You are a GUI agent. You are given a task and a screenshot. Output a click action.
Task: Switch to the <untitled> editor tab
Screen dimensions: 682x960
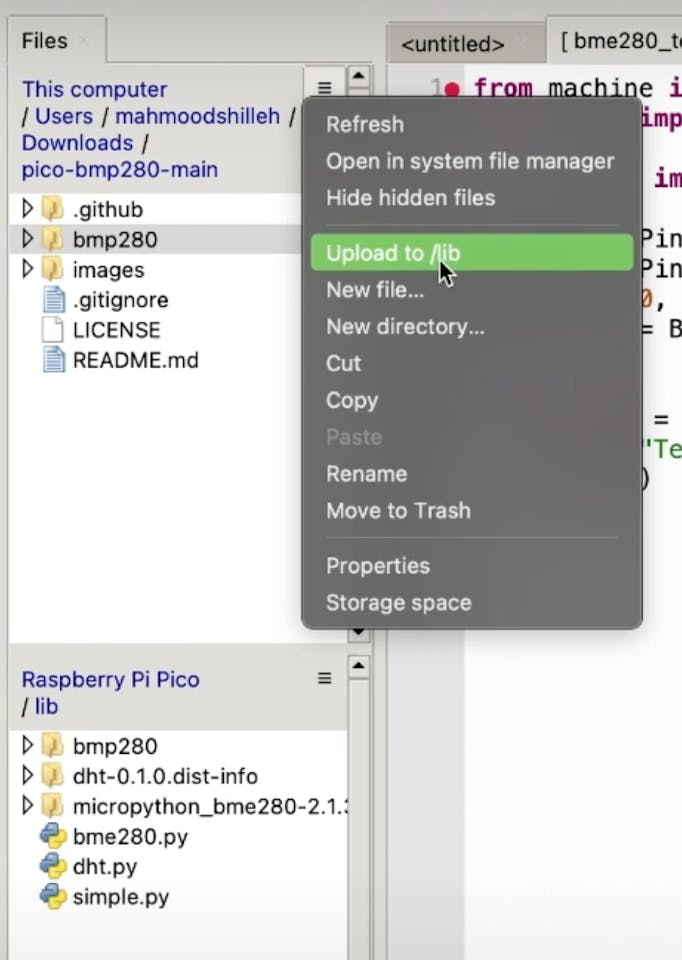point(452,44)
